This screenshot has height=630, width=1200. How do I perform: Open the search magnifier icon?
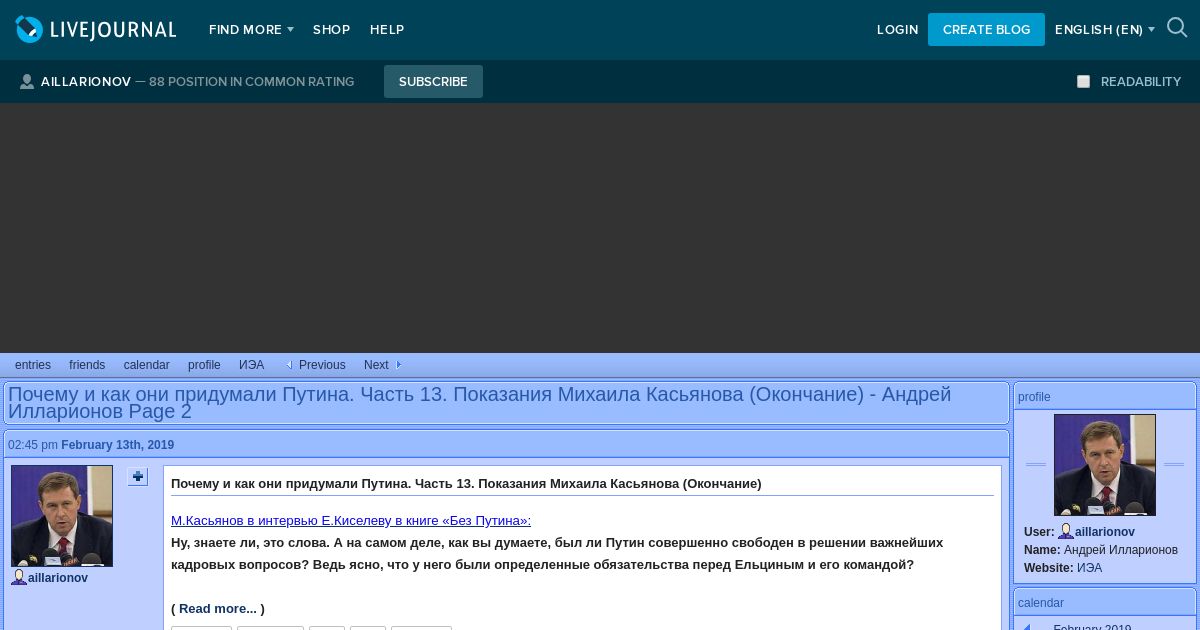(x=1177, y=29)
